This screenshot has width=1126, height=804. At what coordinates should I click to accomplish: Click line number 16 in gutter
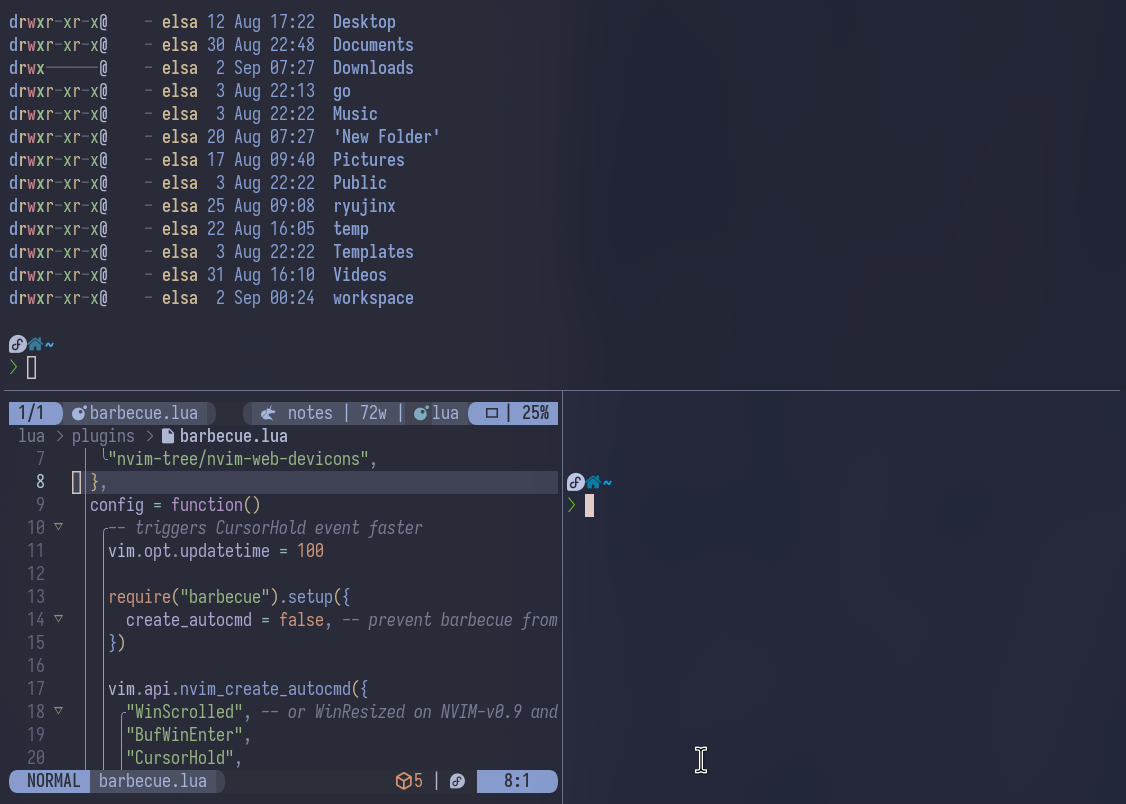[x=36, y=665]
